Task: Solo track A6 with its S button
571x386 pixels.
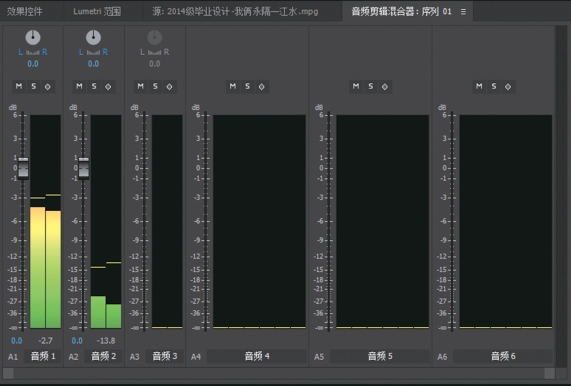Action: [x=493, y=86]
